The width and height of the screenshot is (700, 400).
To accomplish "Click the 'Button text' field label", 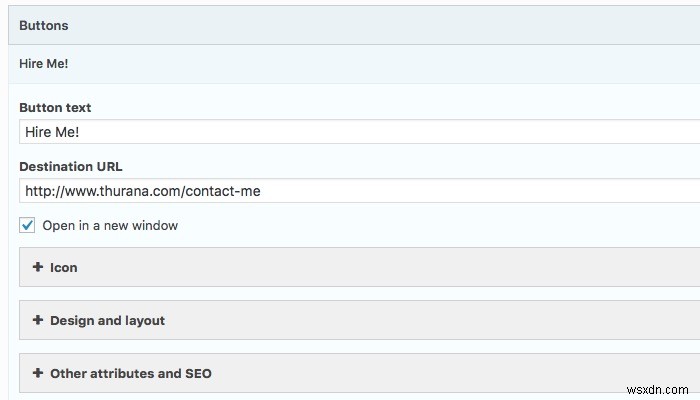I will 55,108.
